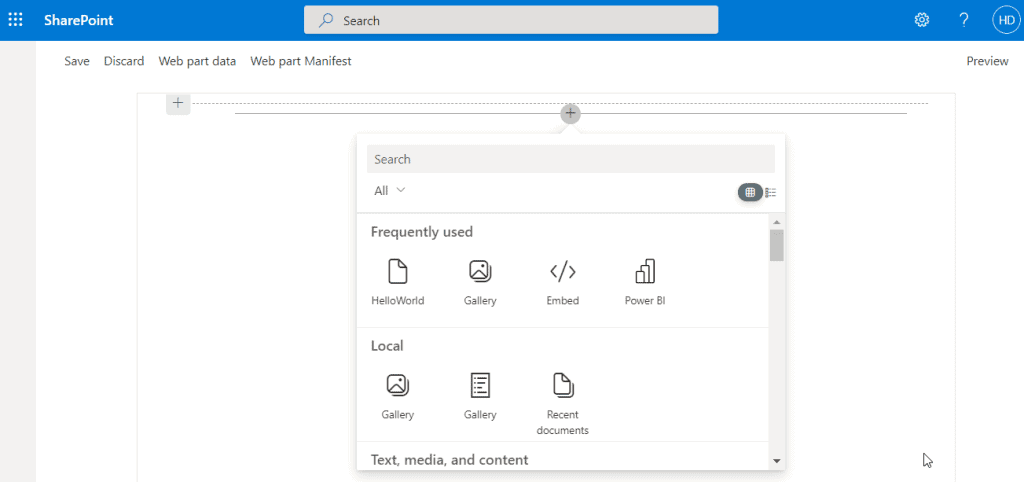Click the picker scrollbar up arrow
1024x482 pixels.
pyautogui.click(x=776, y=222)
